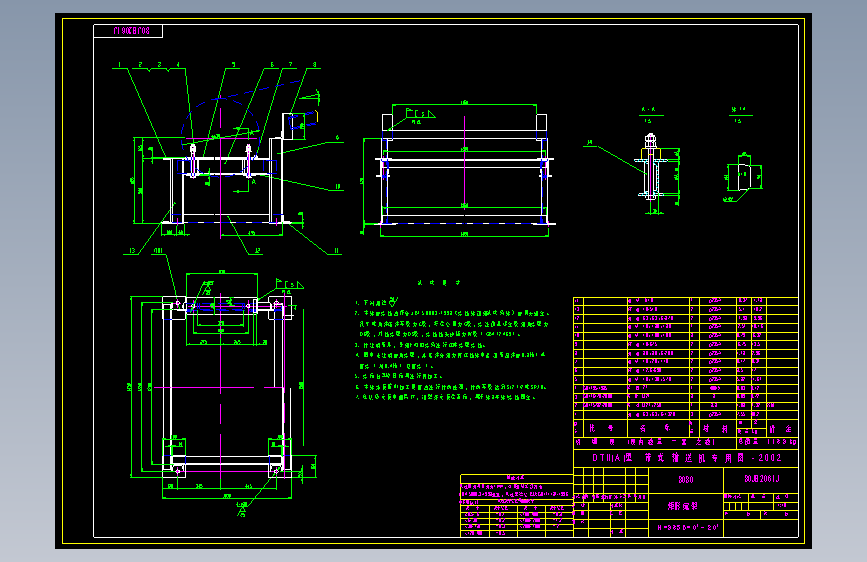Screen dimensions: 867x562
Task: Select part balloon number 14 near section view
Action: tap(590, 143)
